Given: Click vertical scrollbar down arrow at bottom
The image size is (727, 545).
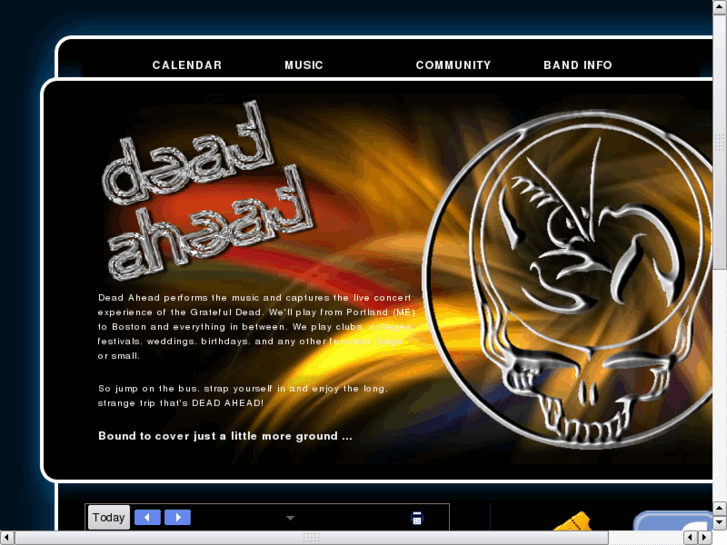Looking at the screenshot, I should coord(720,523).
